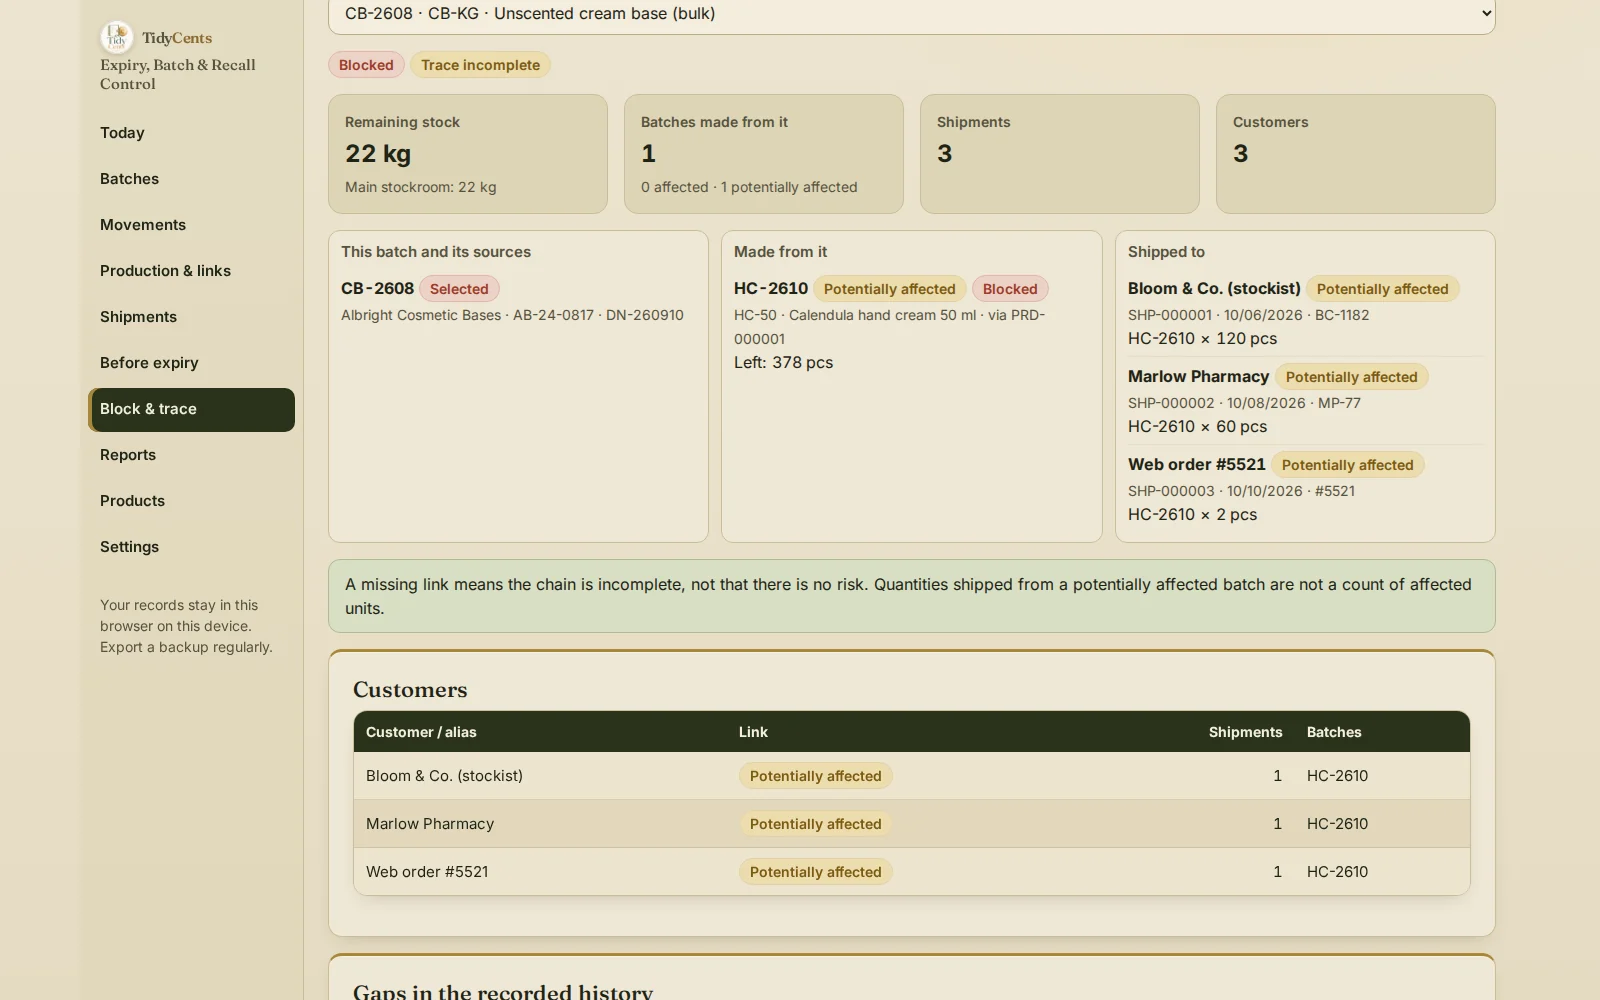
Task: Click the TidyCents logo icon
Action: [x=117, y=38]
